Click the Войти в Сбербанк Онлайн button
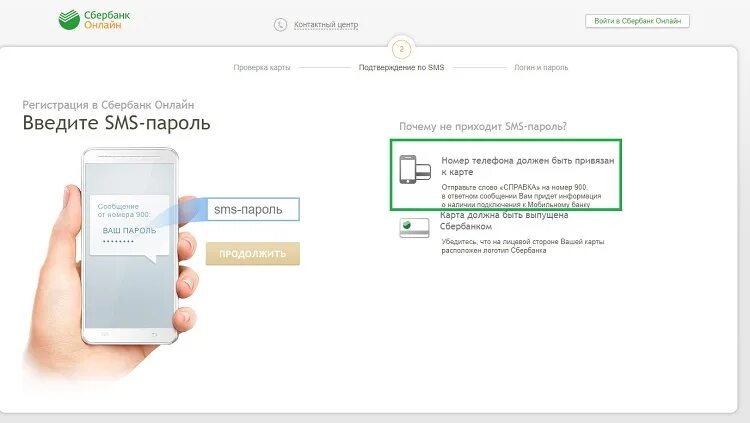 pos(637,21)
